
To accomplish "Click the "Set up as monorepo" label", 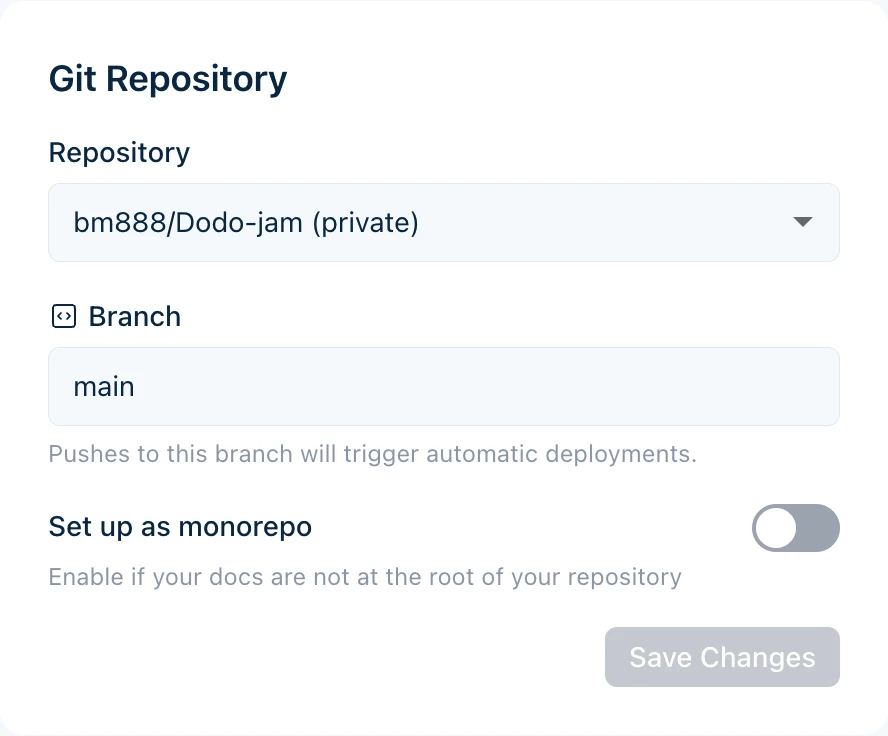I will click(x=180, y=527).
